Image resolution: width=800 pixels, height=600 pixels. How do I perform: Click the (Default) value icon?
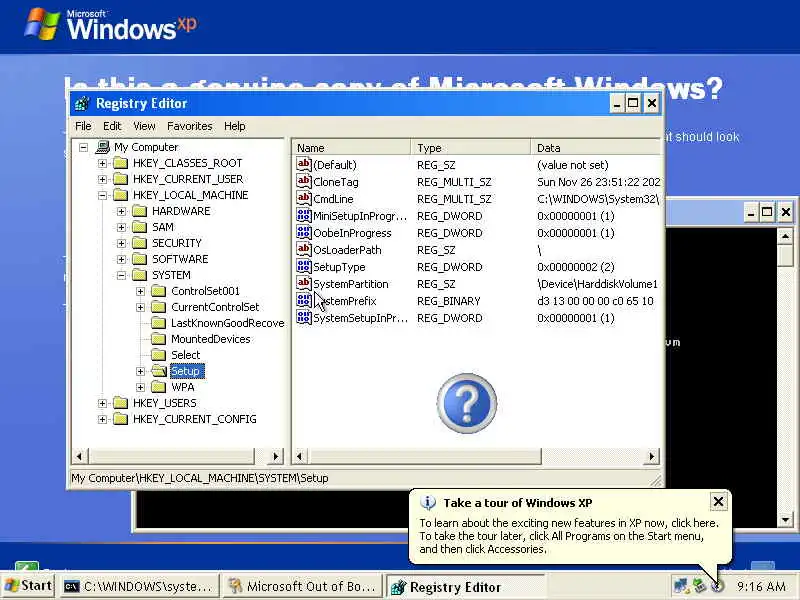[304, 164]
